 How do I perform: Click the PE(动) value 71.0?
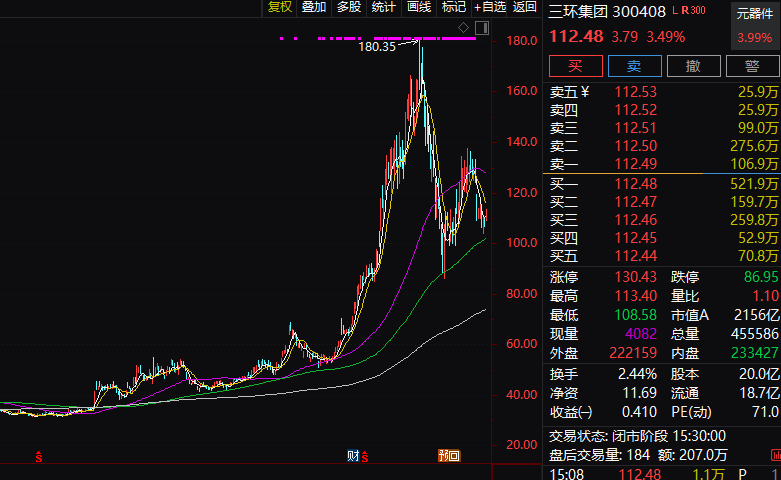pyautogui.click(x=767, y=412)
